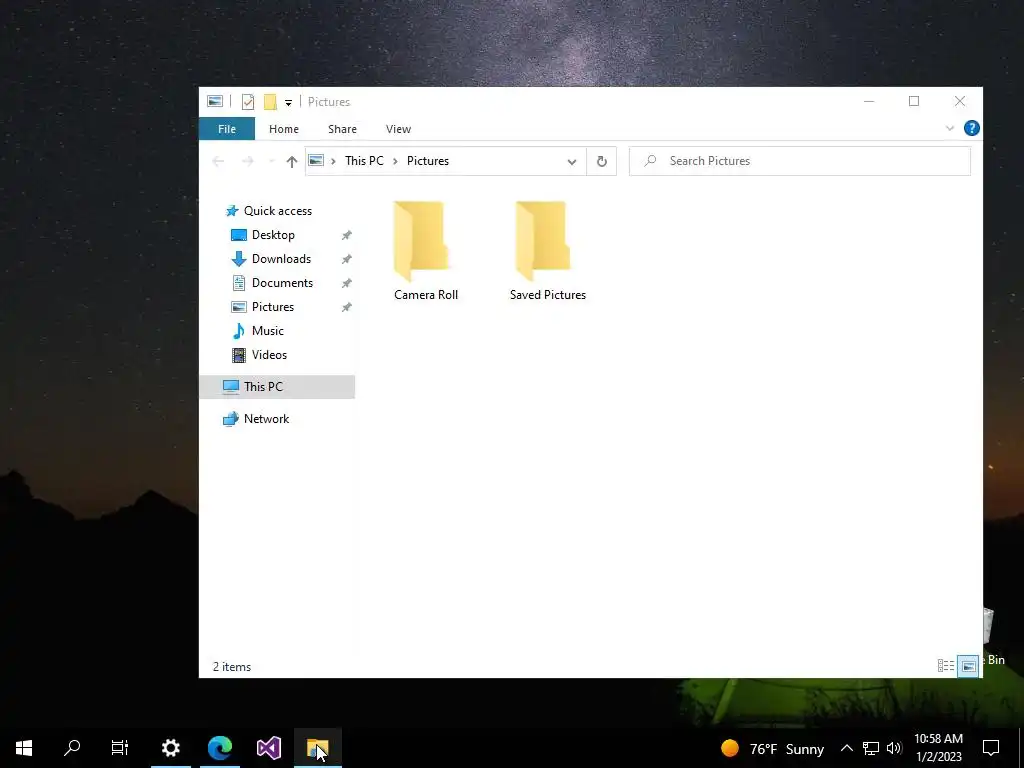Open Pictures in the navigation pane
Viewport: 1024px width, 768px height.
click(x=272, y=307)
